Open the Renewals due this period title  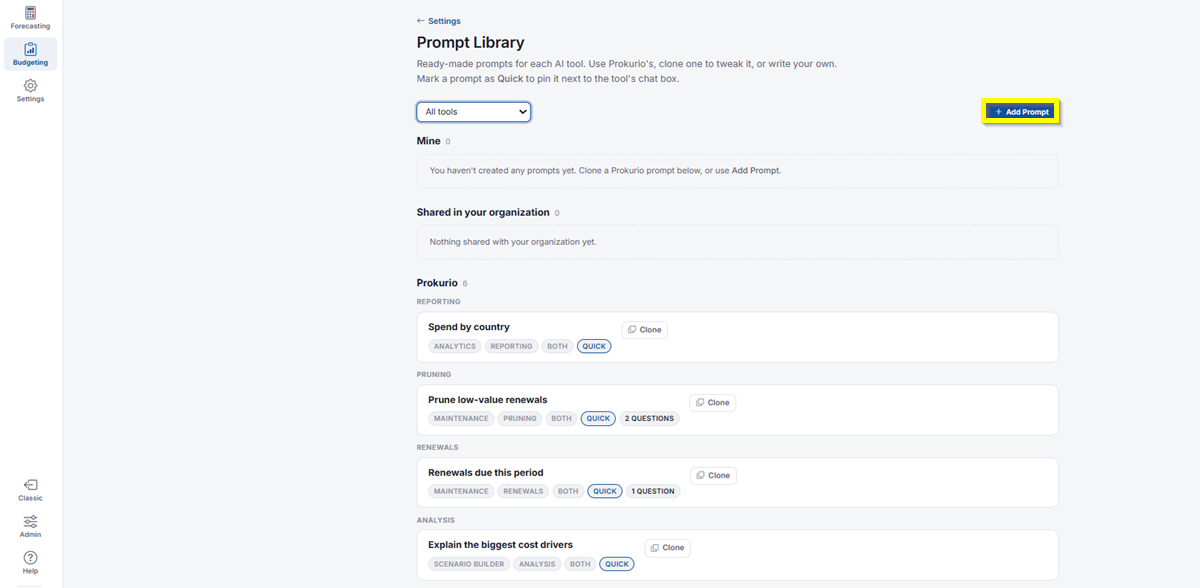pyautogui.click(x=486, y=473)
